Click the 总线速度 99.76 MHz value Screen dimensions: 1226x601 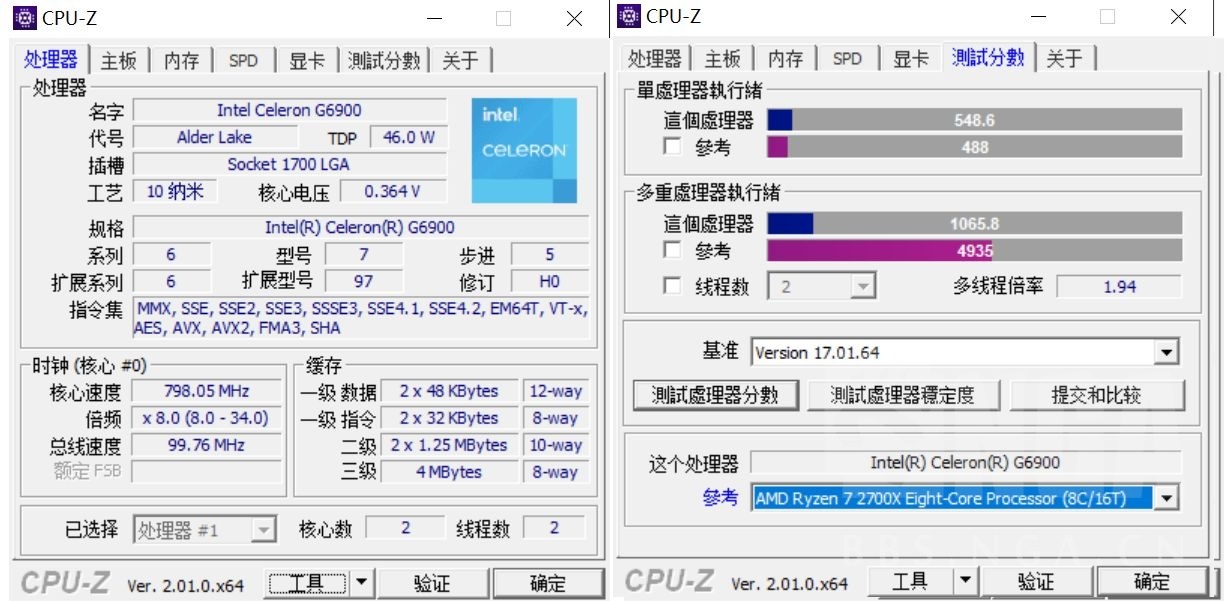point(207,445)
